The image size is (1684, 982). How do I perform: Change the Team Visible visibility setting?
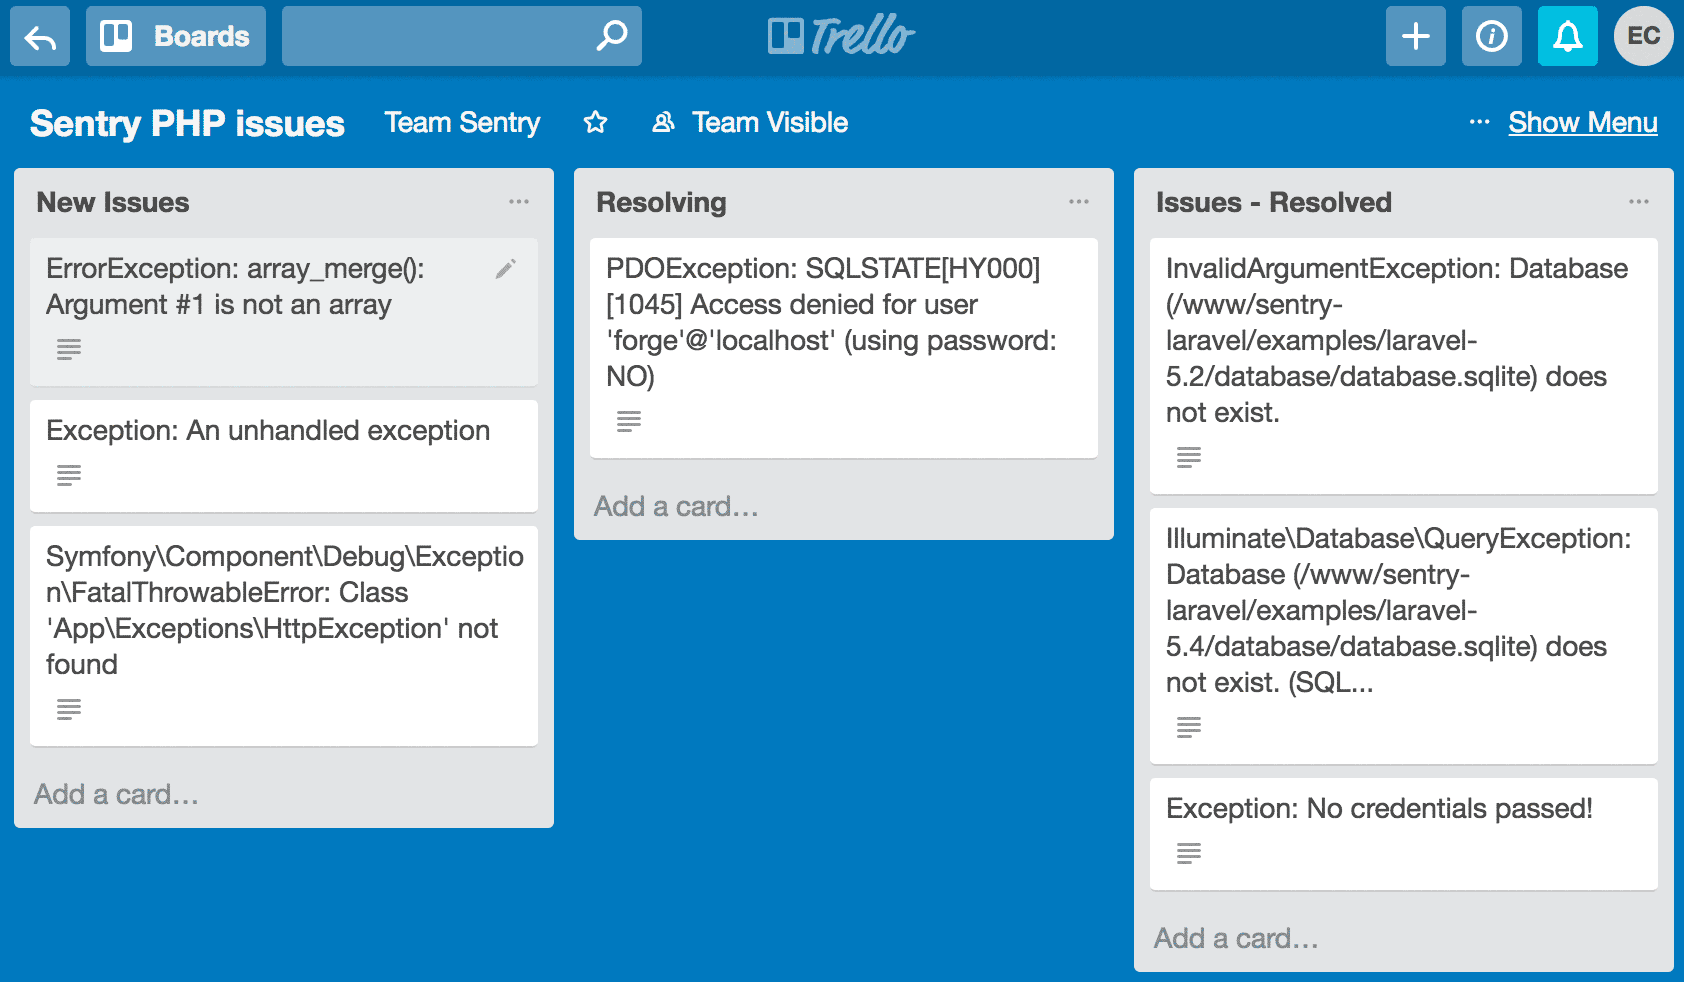coord(750,123)
